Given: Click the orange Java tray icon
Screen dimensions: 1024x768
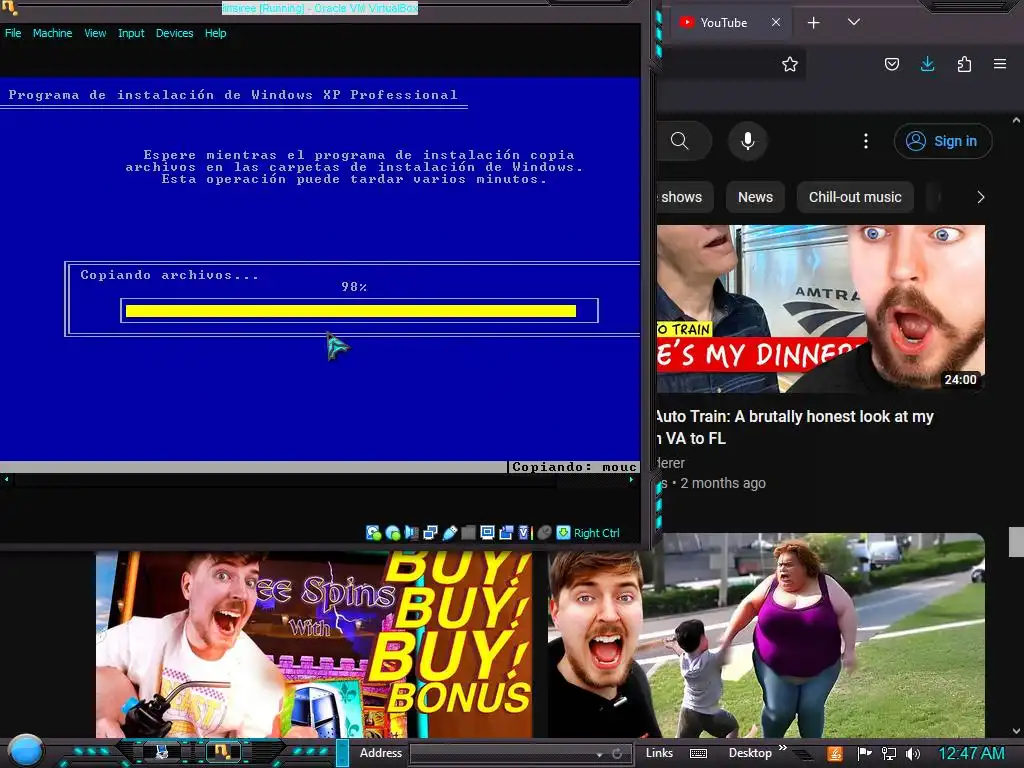Looking at the screenshot, I should click(x=835, y=754).
